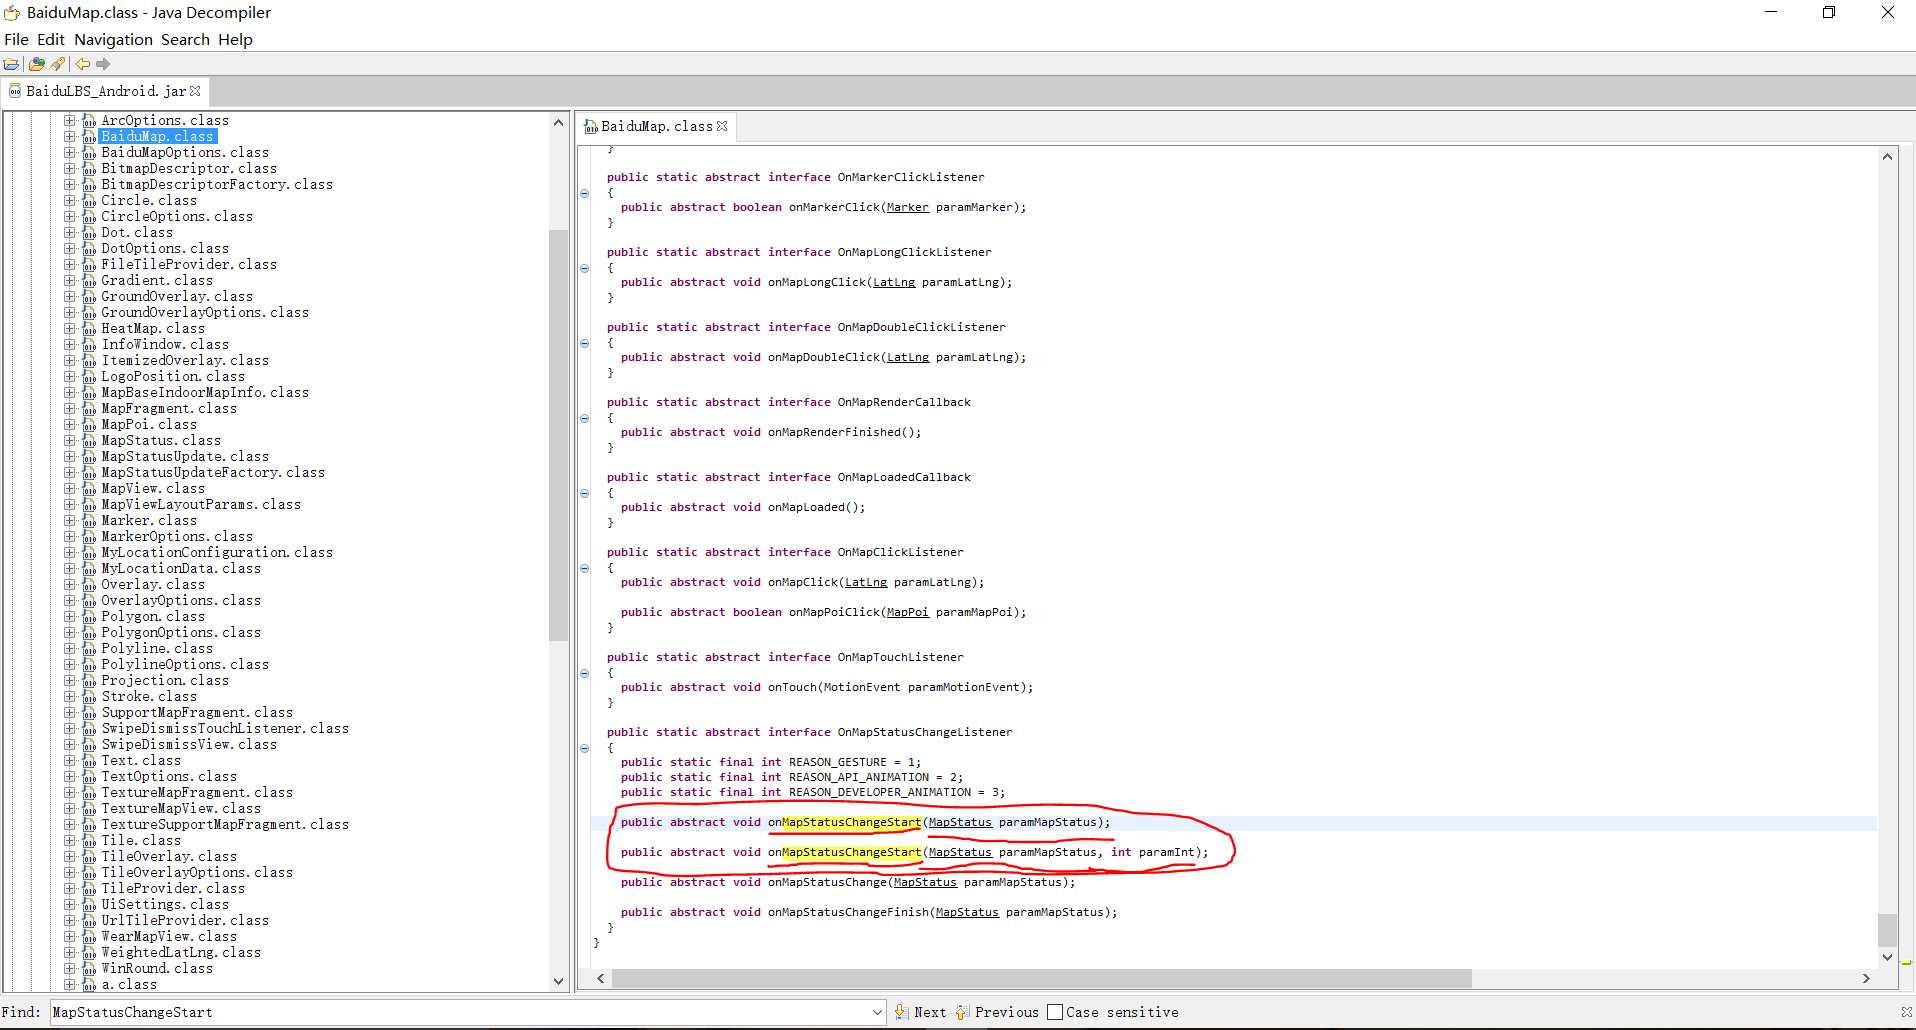Collapse the OnMapLoadedCallback code block
Image resolution: width=1916 pixels, height=1030 pixels.
click(584, 493)
